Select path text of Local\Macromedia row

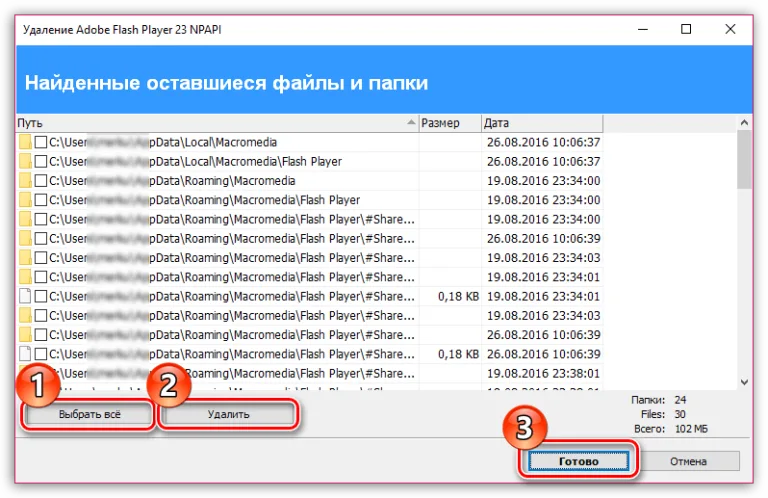163,142
